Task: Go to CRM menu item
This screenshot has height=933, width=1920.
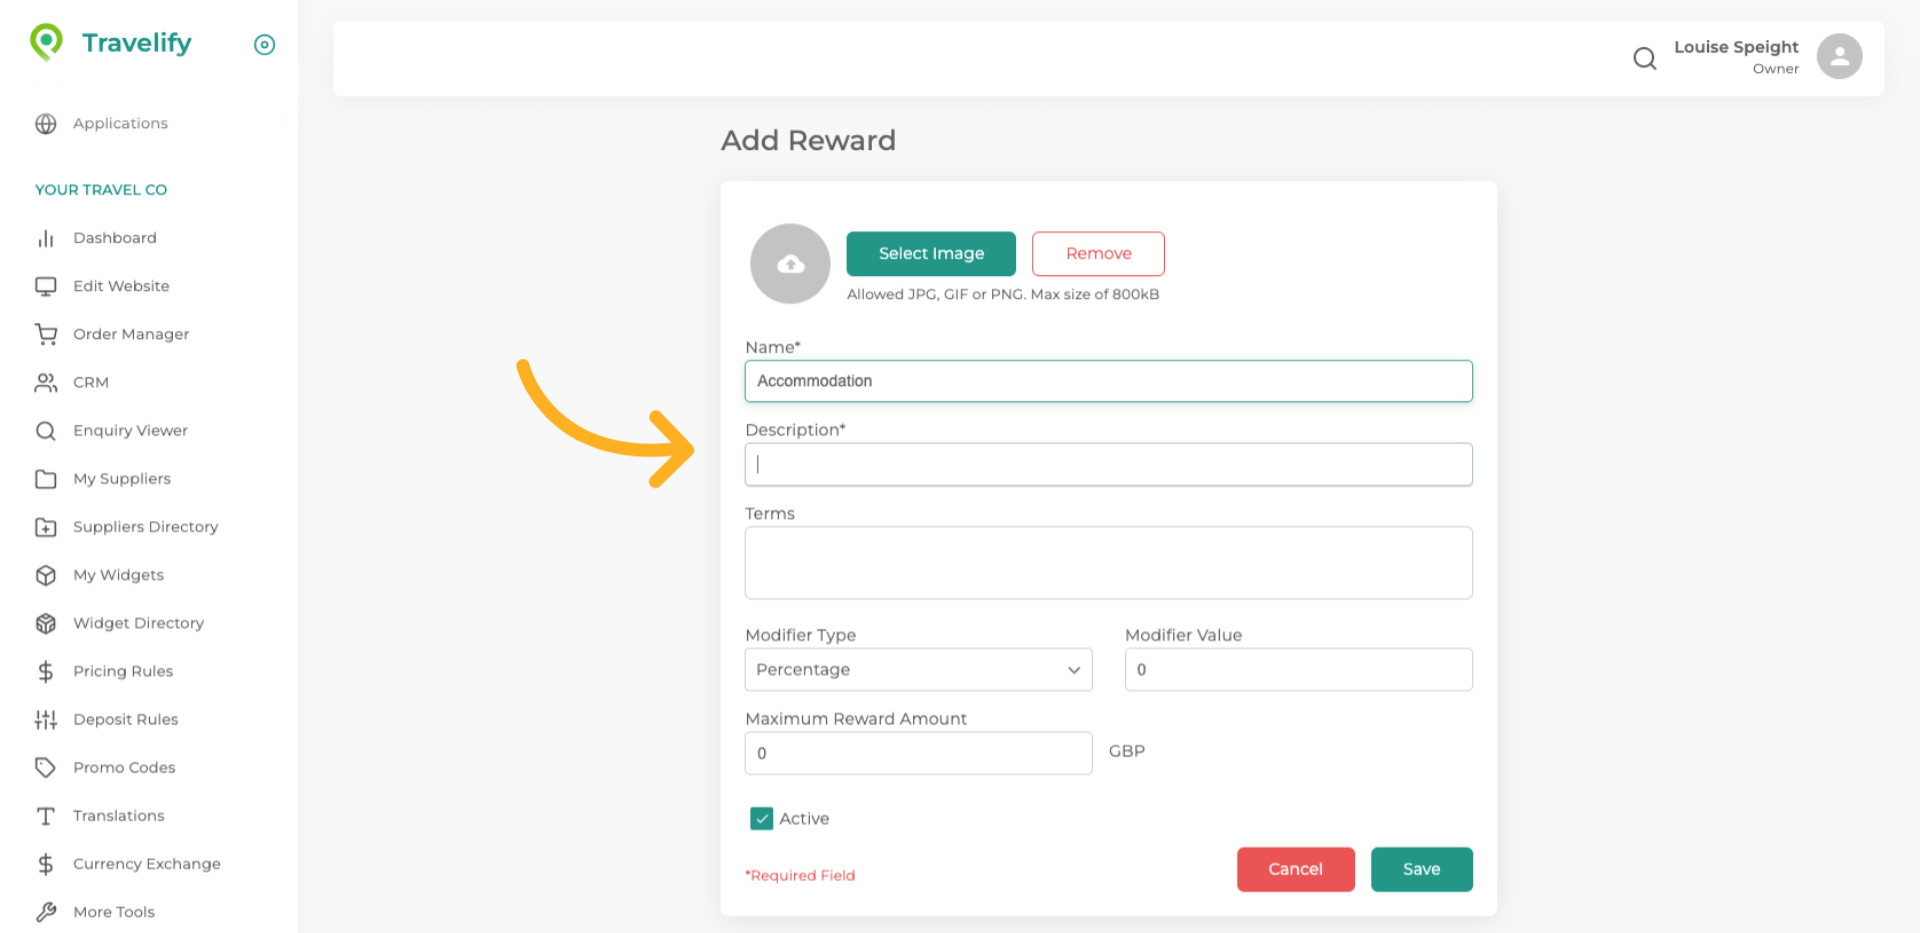Action: tap(90, 382)
